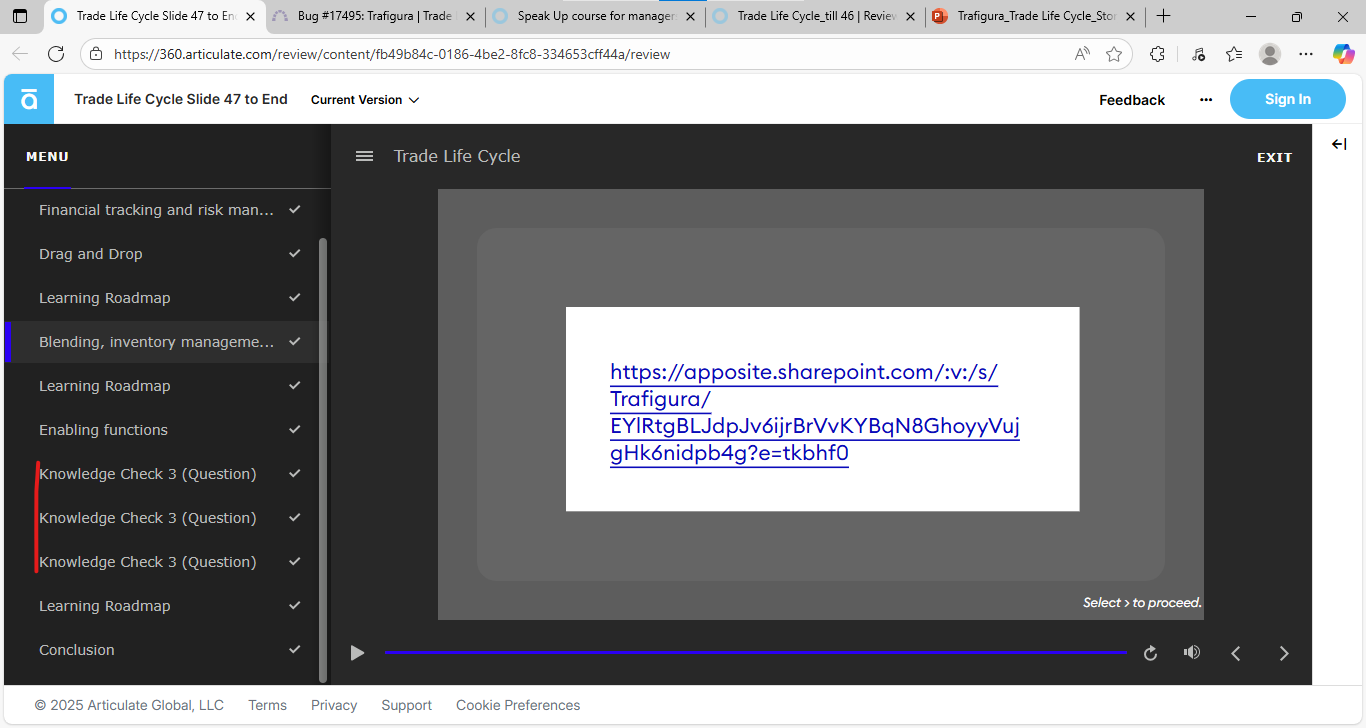Screen dimensions: 1366x728
Task: Switch to the Speak Up course tab
Action: click(595, 16)
